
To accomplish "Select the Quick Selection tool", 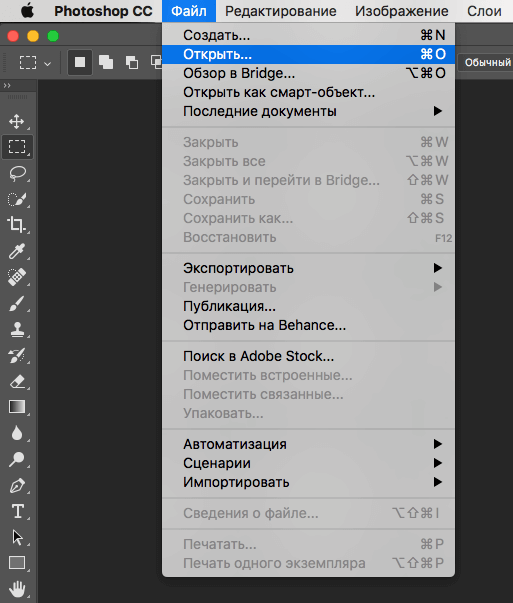I will (17, 199).
